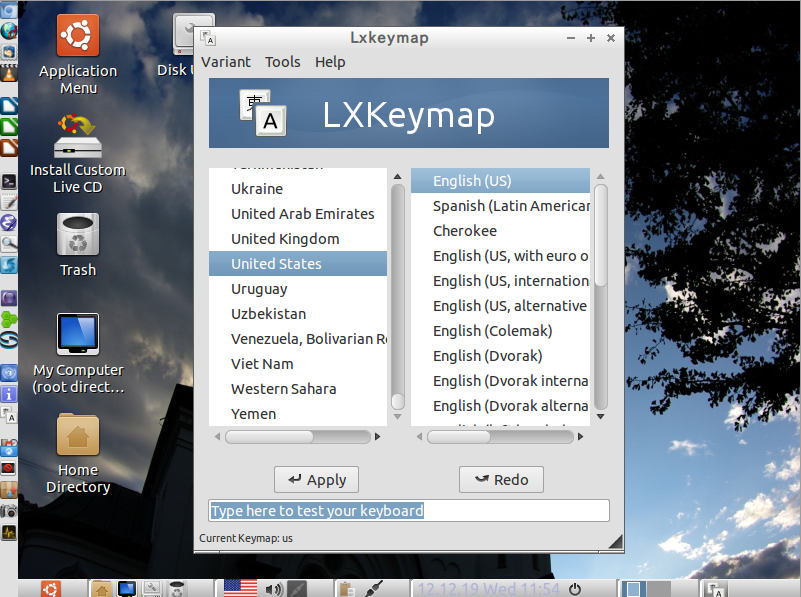This screenshot has width=801, height=597.
Task: Open My Computer root directory desktop icon
Action: (78, 353)
